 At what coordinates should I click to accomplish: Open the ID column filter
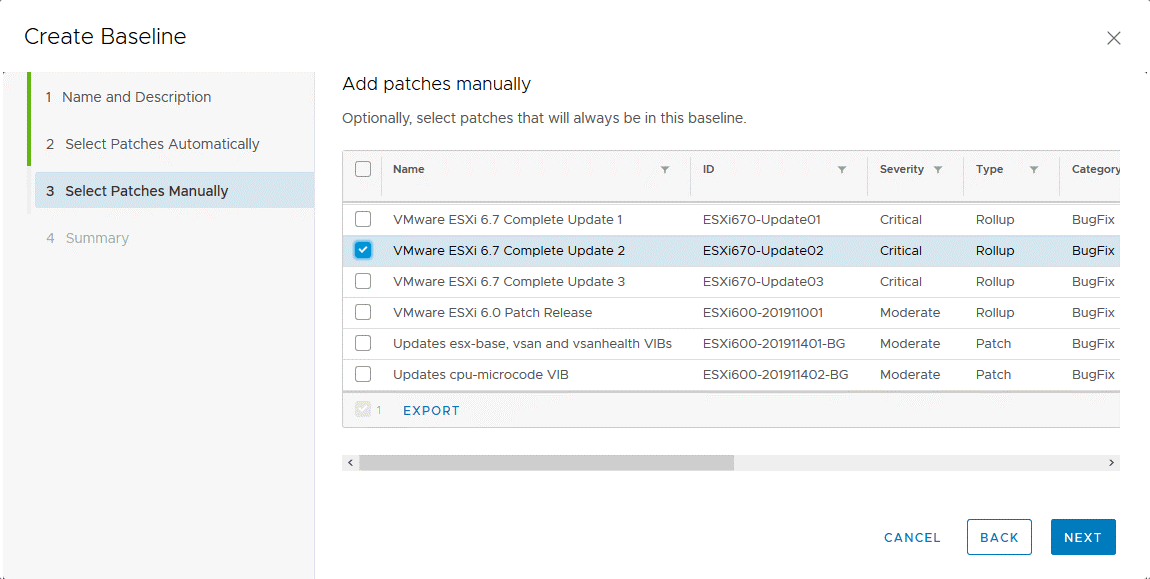point(842,170)
